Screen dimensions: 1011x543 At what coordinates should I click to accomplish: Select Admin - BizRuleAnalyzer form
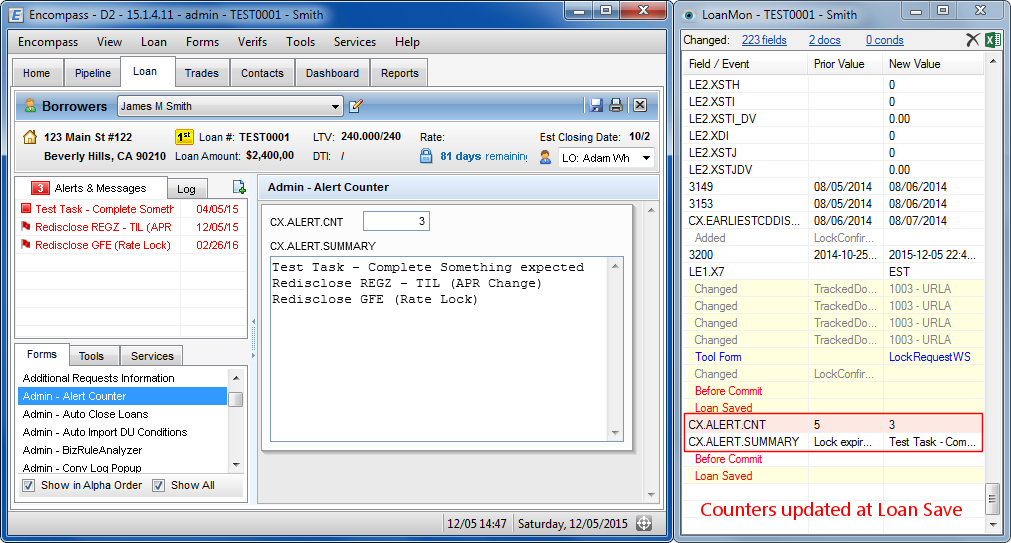coord(82,450)
